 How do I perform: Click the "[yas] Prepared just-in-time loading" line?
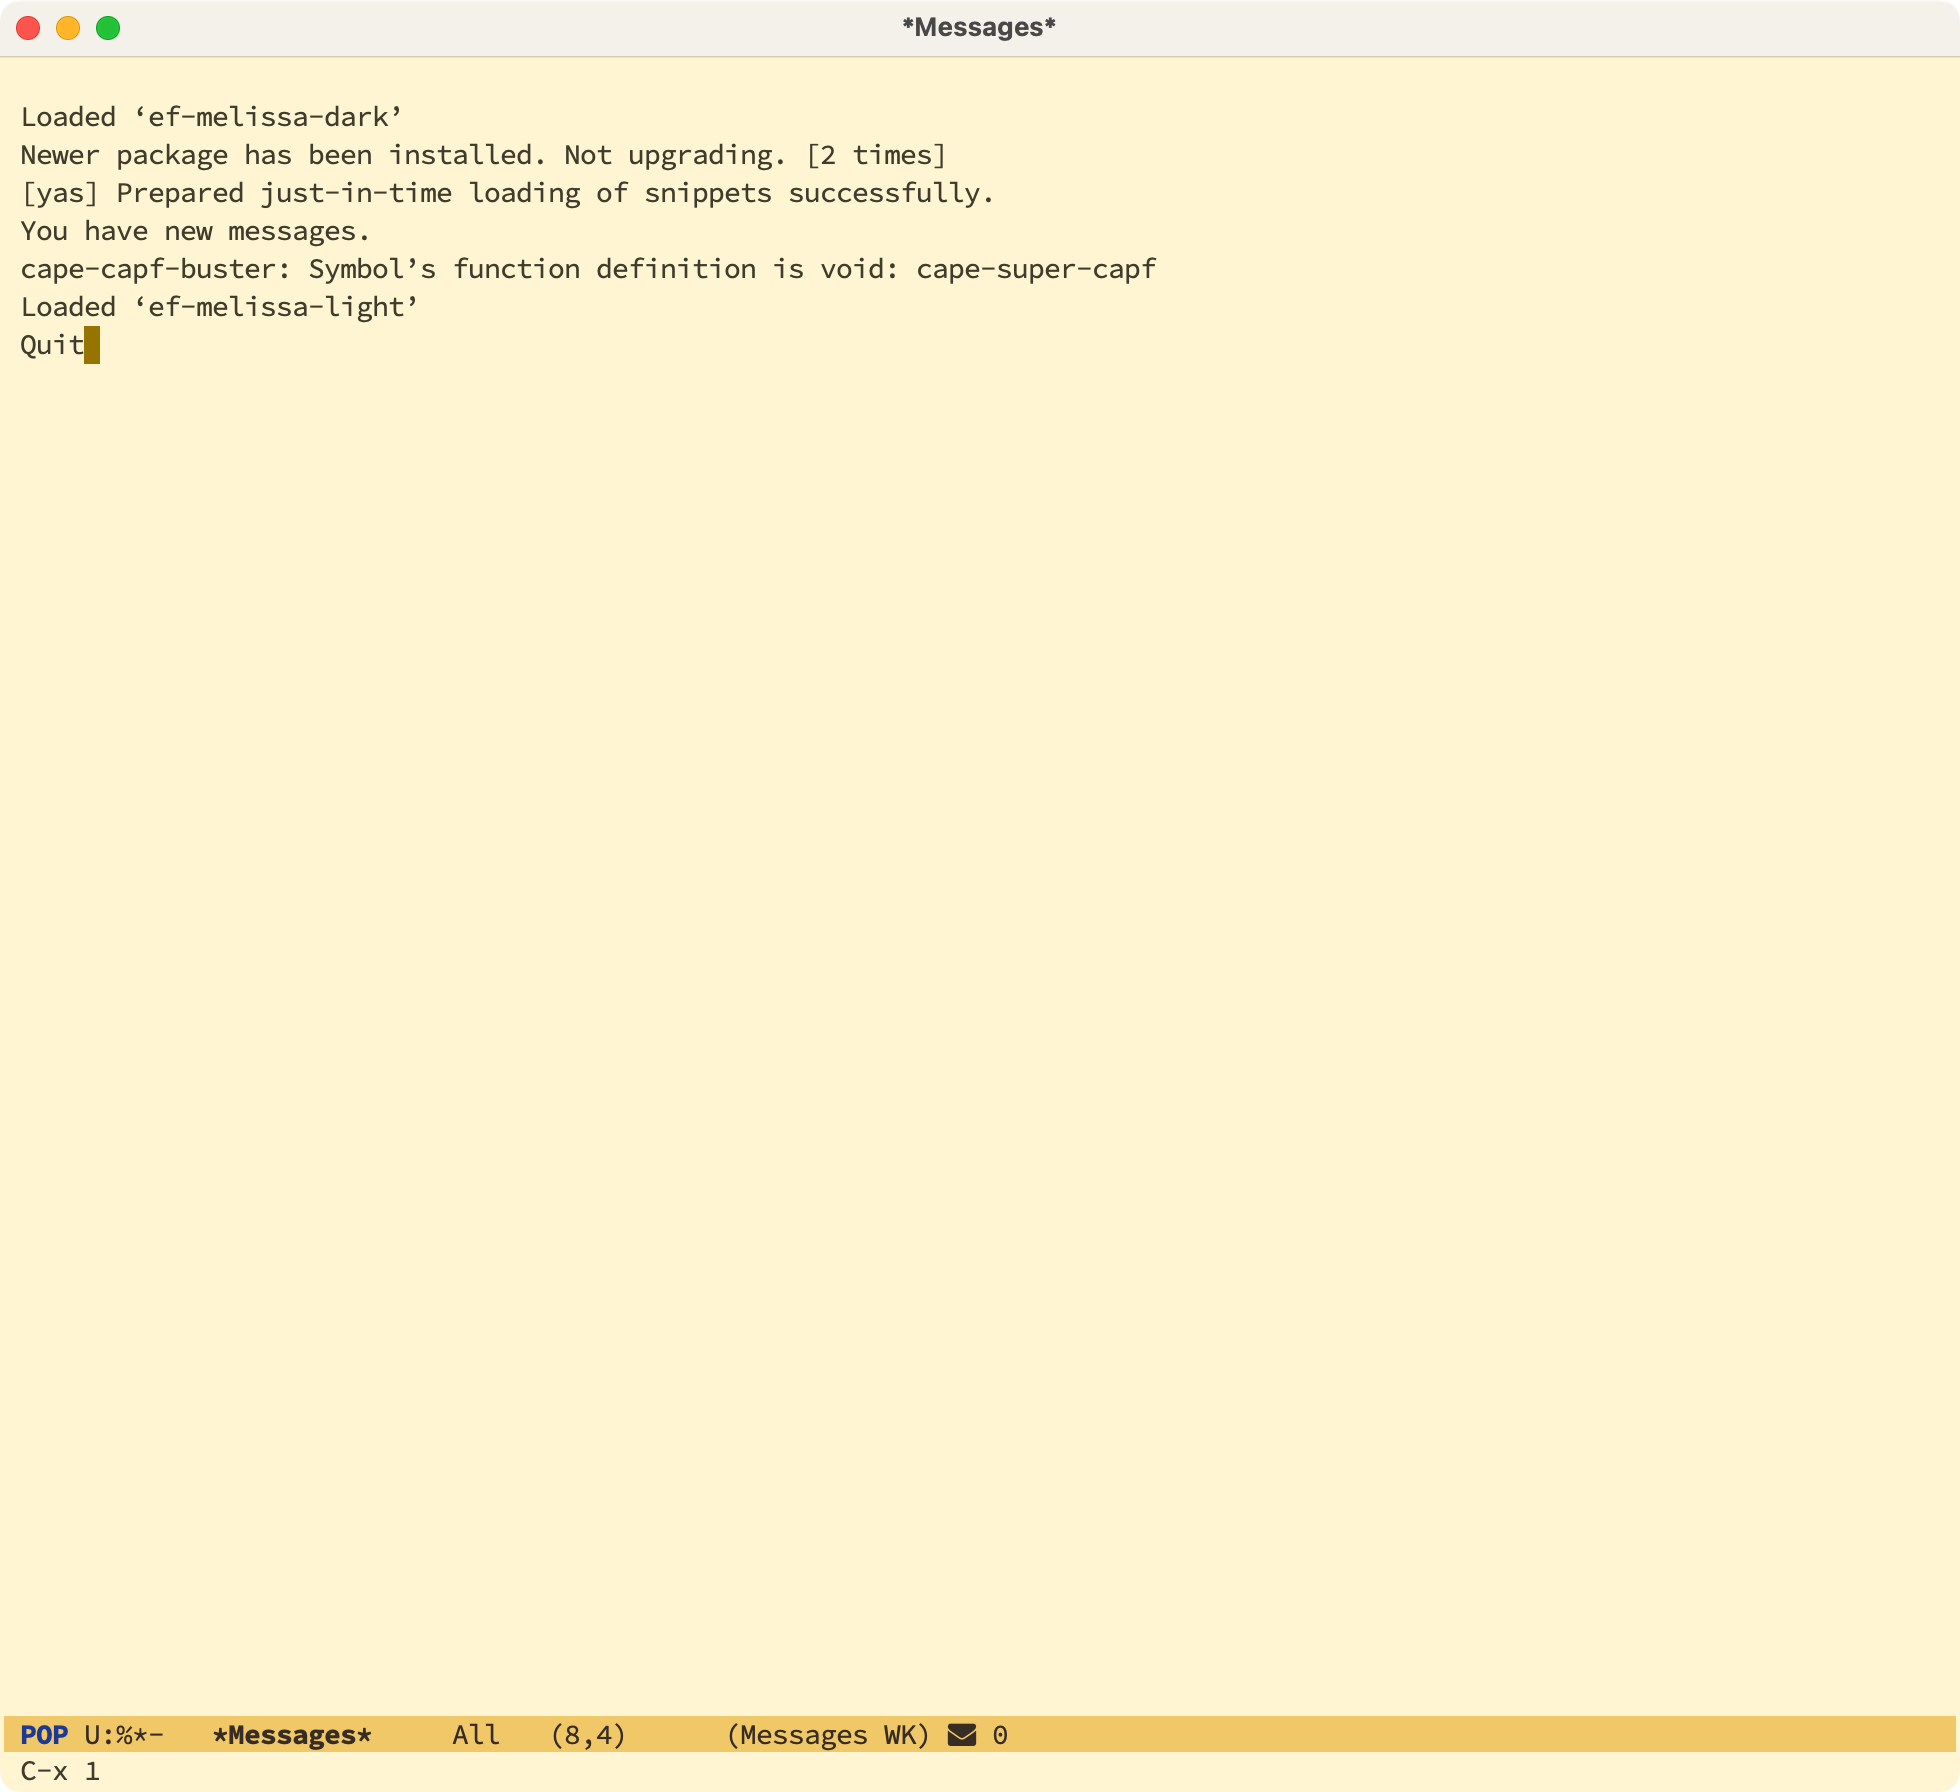[x=507, y=193]
